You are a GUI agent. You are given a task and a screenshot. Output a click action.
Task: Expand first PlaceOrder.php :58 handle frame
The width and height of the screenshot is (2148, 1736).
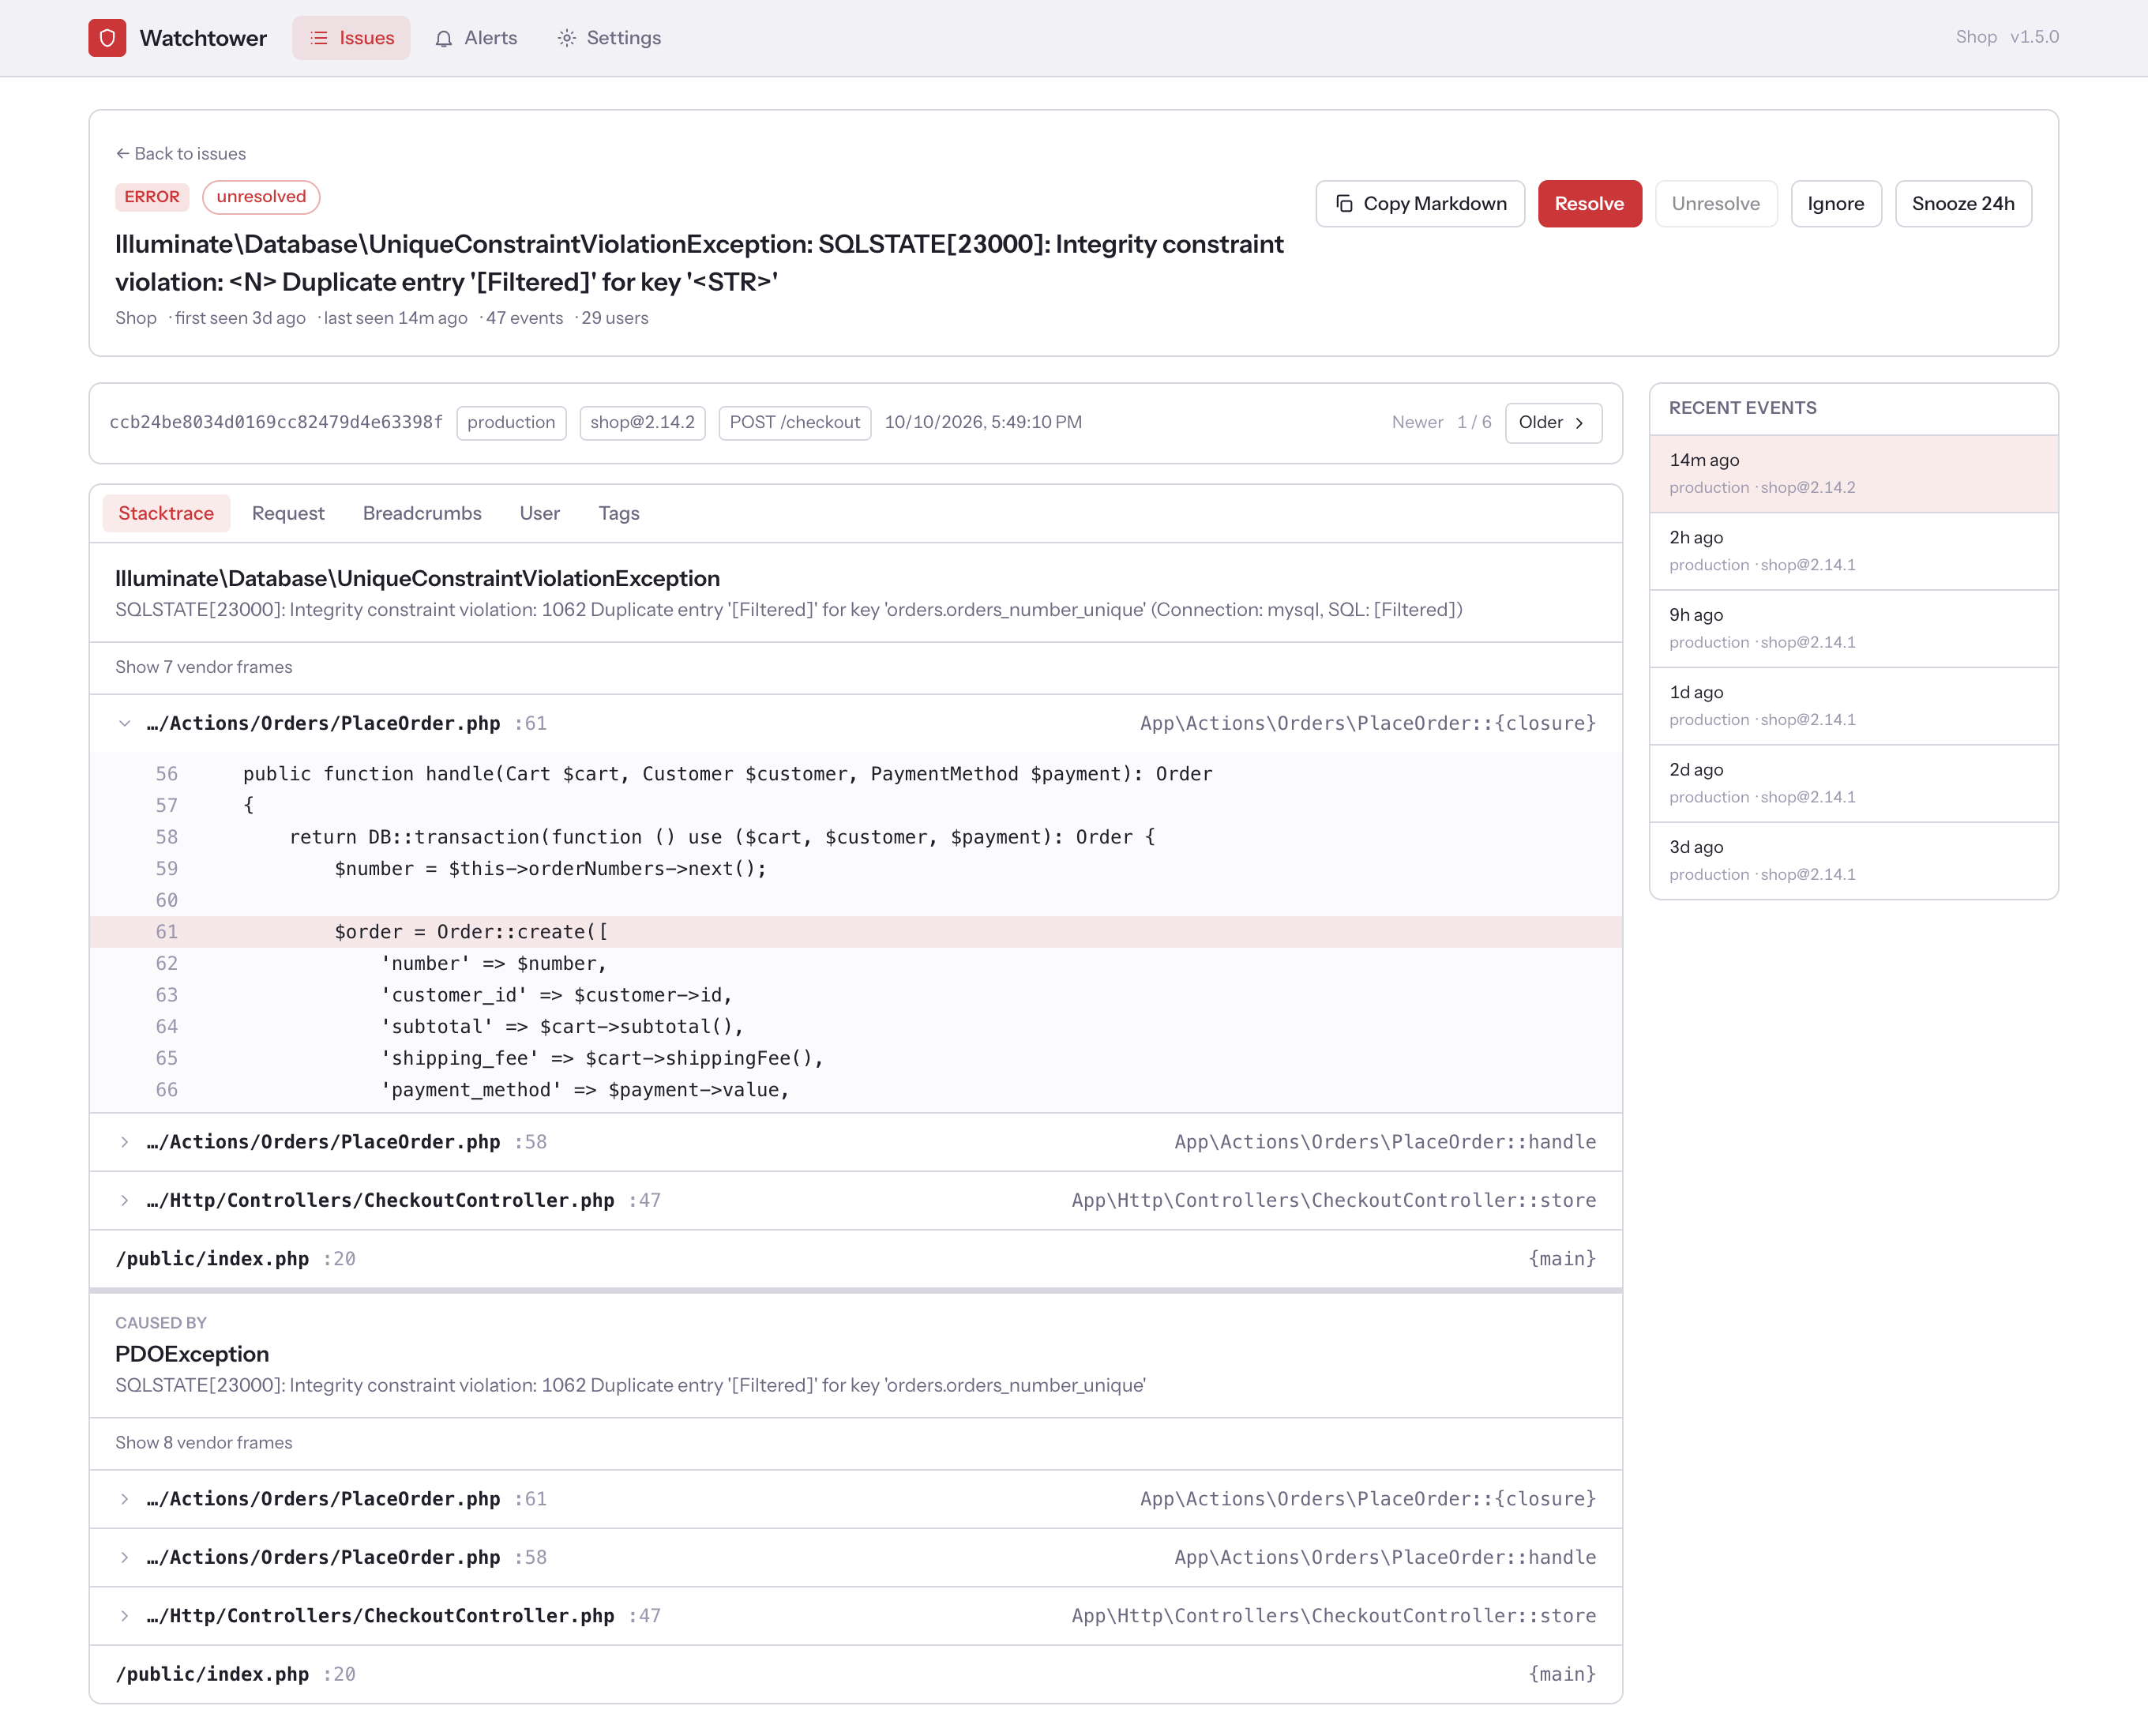(x=855, y=1142)
